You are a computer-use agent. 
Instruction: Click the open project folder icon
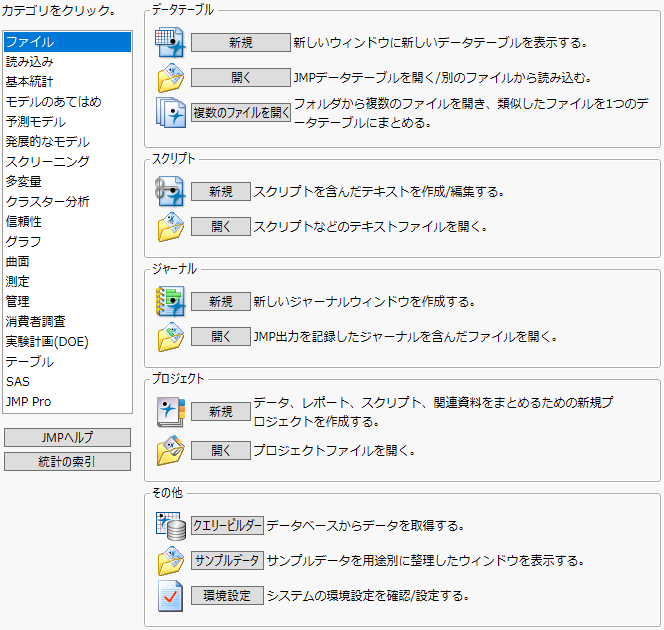(x=171, y=450)
